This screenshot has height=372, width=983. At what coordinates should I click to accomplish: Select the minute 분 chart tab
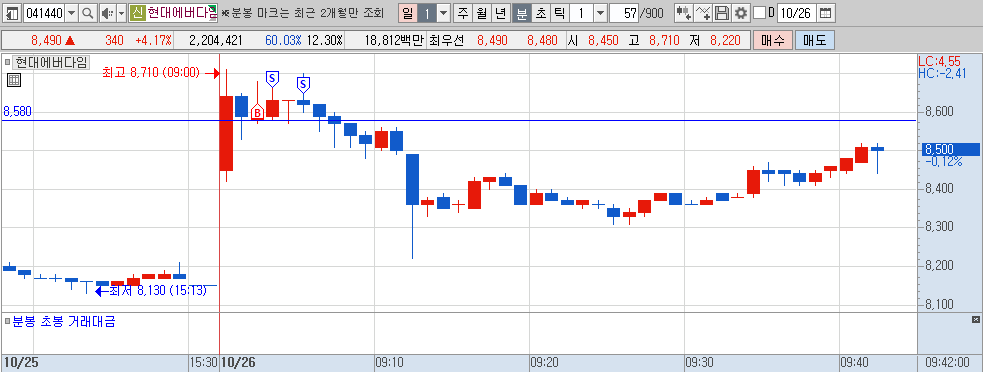(522, 13)
